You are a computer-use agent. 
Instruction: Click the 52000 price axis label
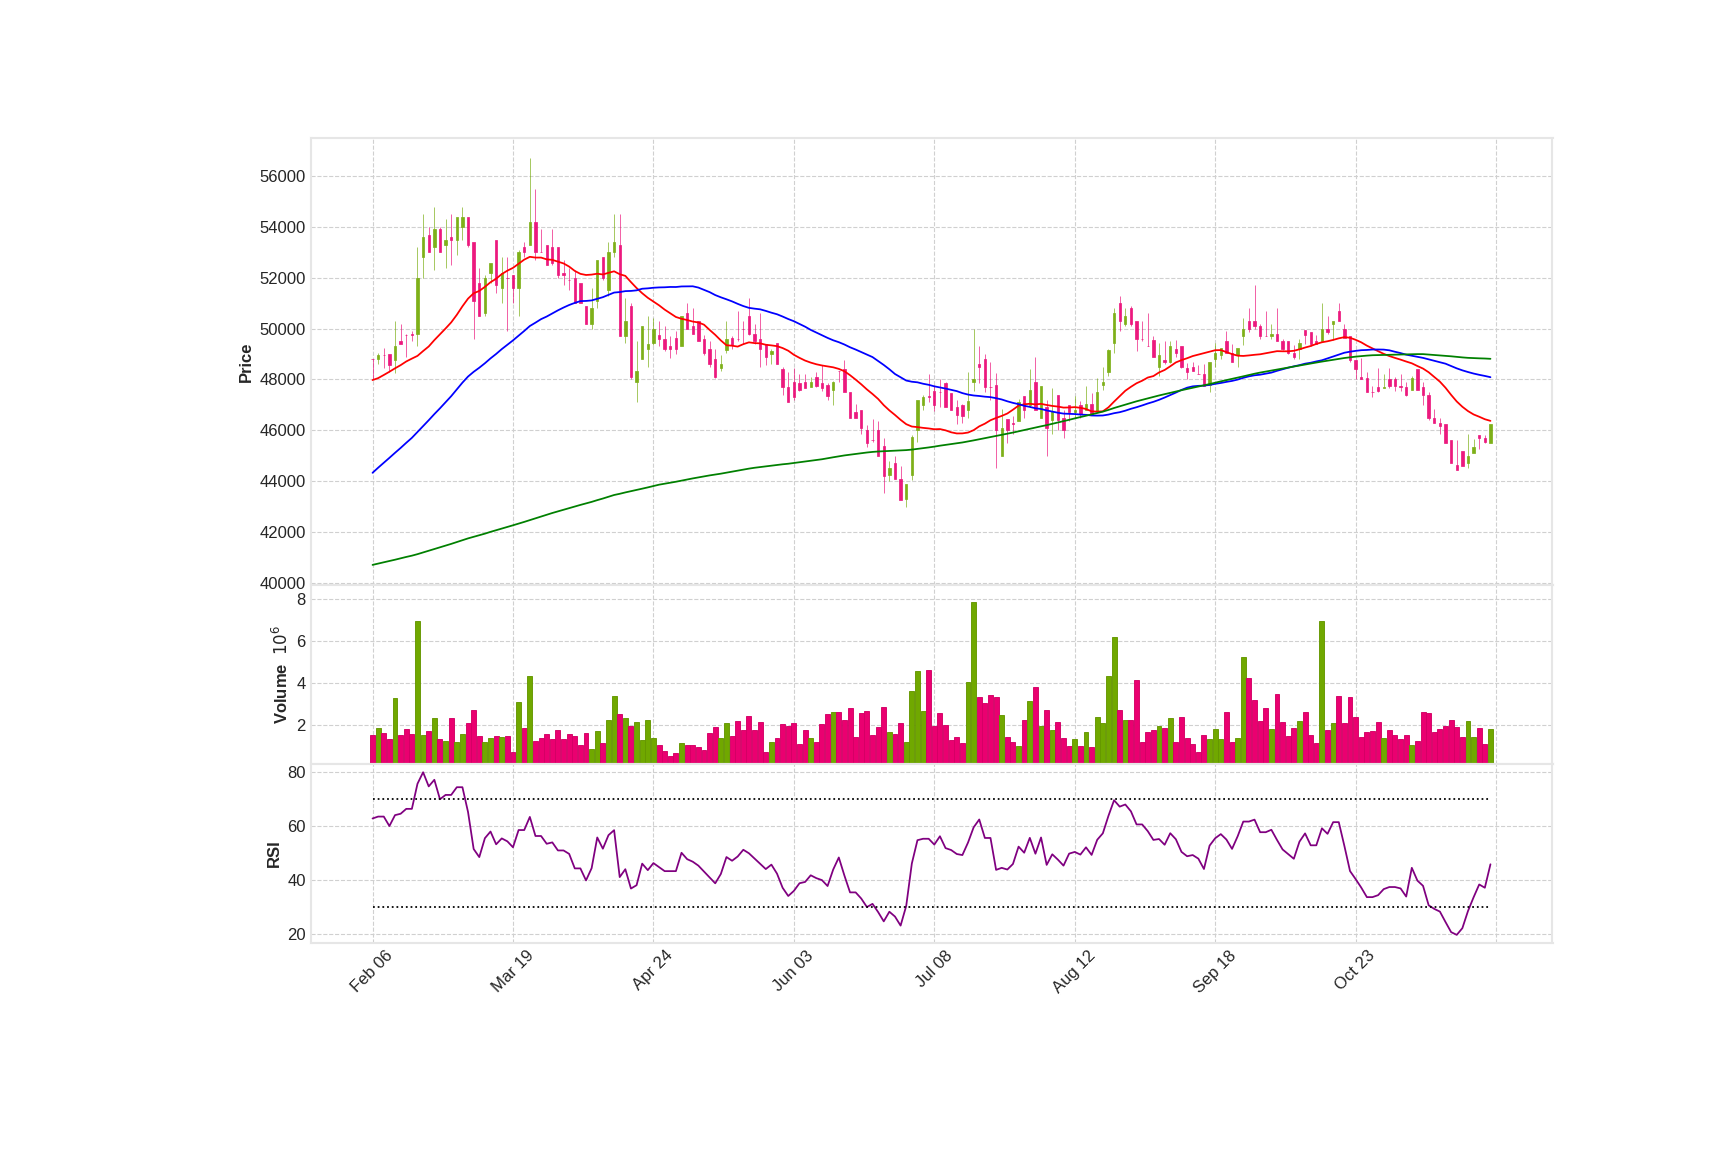click(x=282, y=279)
